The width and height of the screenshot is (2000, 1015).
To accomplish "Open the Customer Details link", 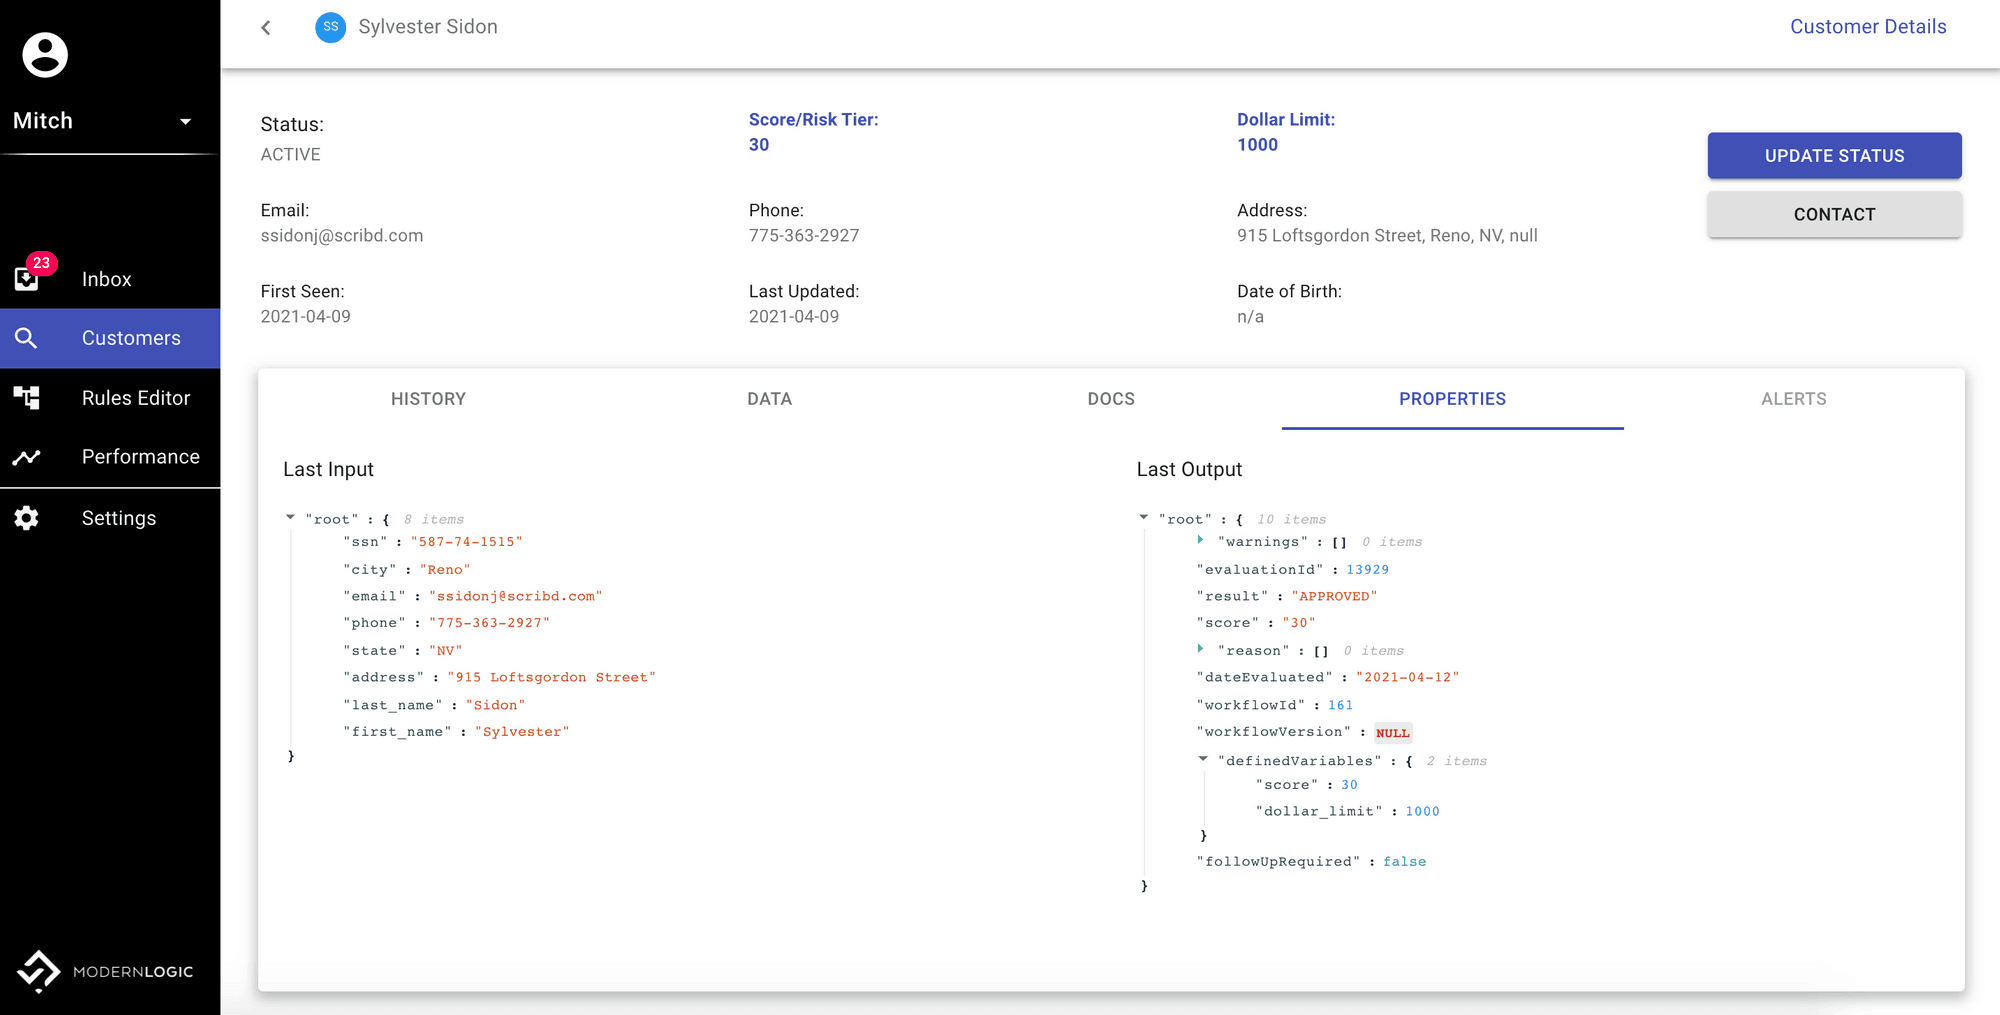I will click(1867, 27).
